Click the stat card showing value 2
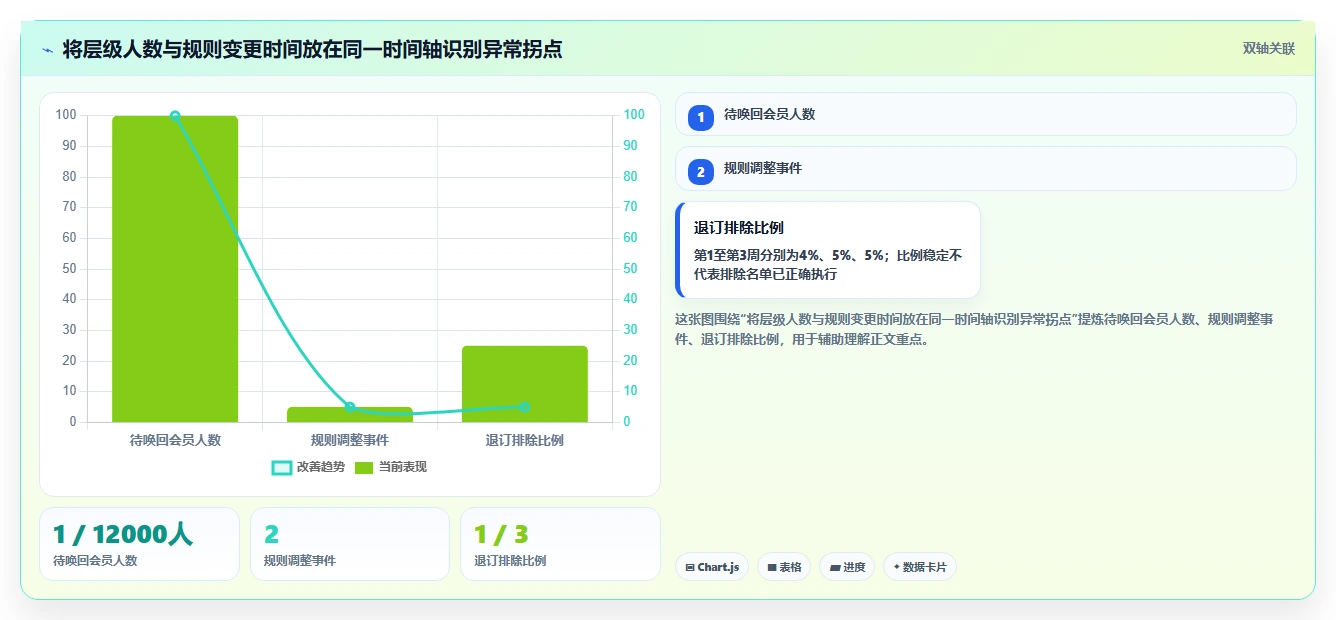This screenshot has width=1336, height=620. 350,544
